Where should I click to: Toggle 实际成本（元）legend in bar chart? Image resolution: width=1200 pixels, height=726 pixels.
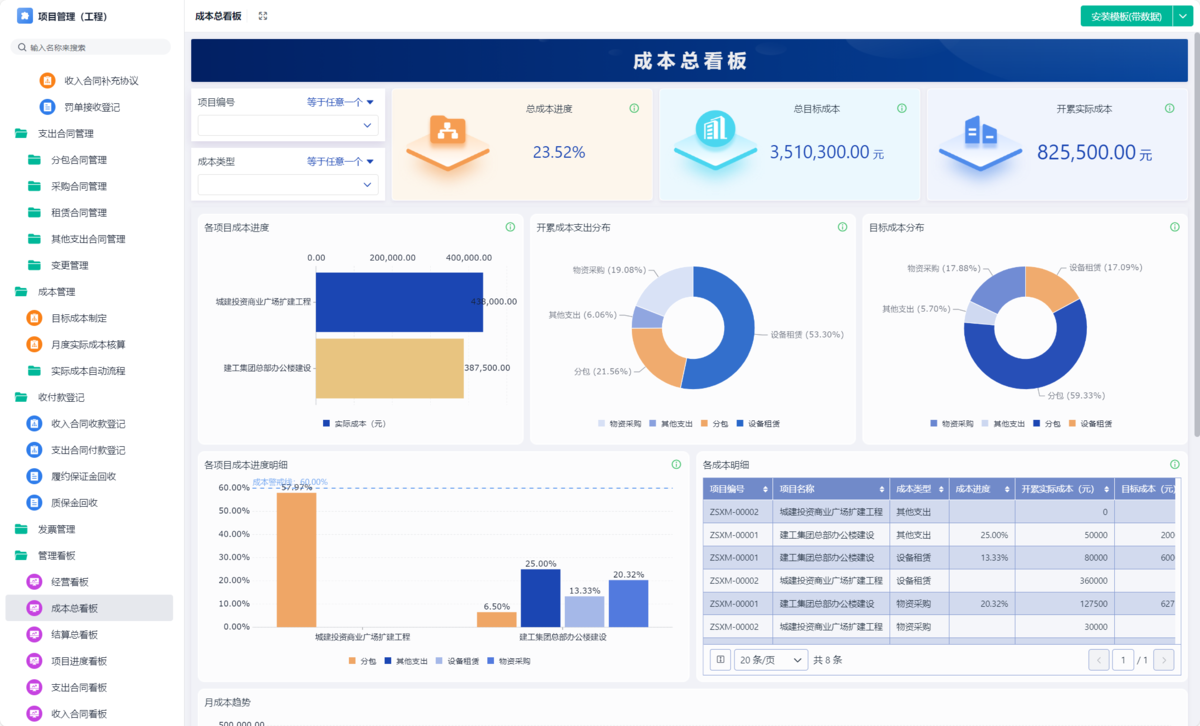[354, 424]
